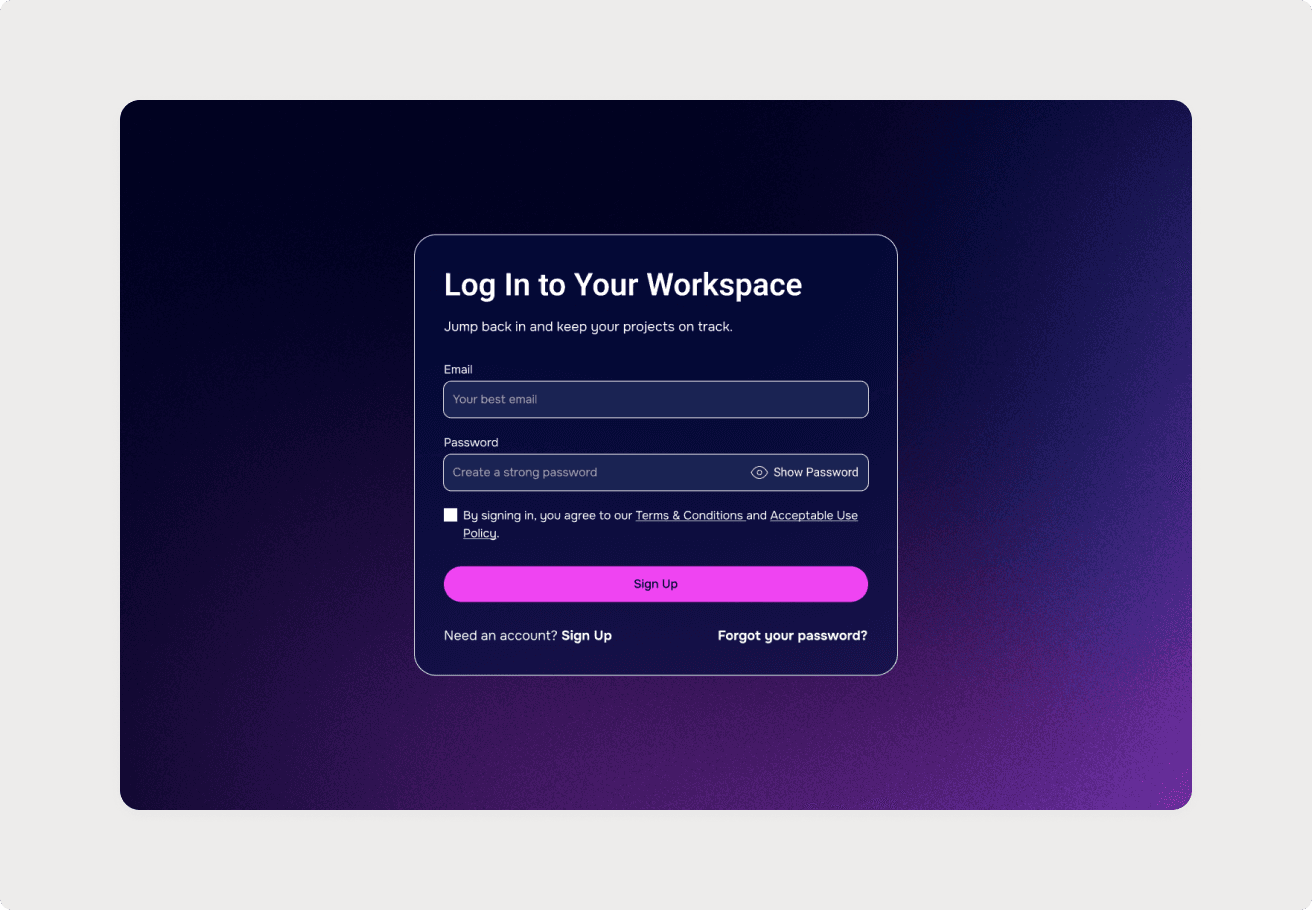Image resolution: width=1312 pixels, height=910 pixels.
Task: Open the Terms & Conditions link
Action: pos(690,516)
